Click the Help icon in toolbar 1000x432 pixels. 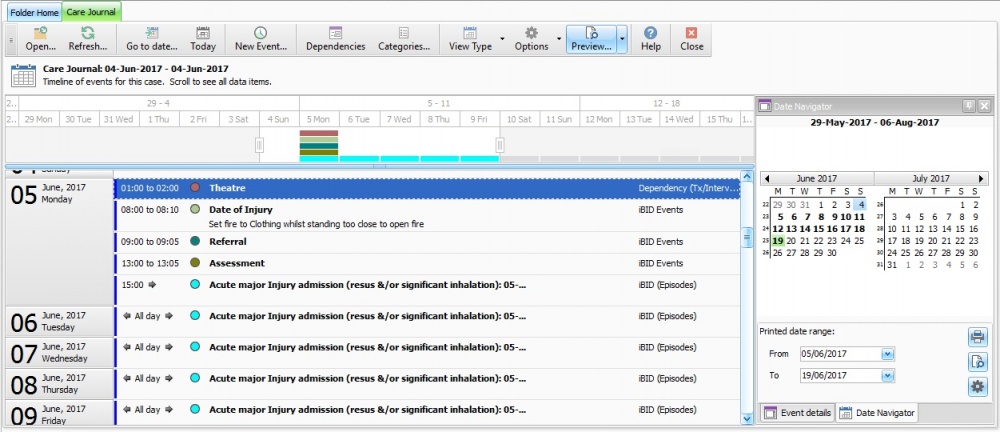tap(651, 39)
